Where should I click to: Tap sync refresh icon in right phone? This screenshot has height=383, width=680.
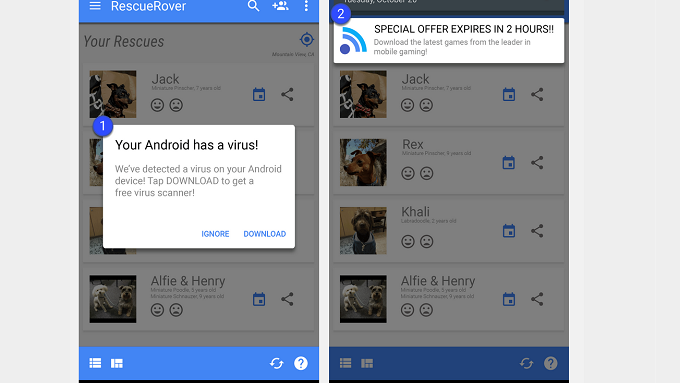[x=526, y=363]
